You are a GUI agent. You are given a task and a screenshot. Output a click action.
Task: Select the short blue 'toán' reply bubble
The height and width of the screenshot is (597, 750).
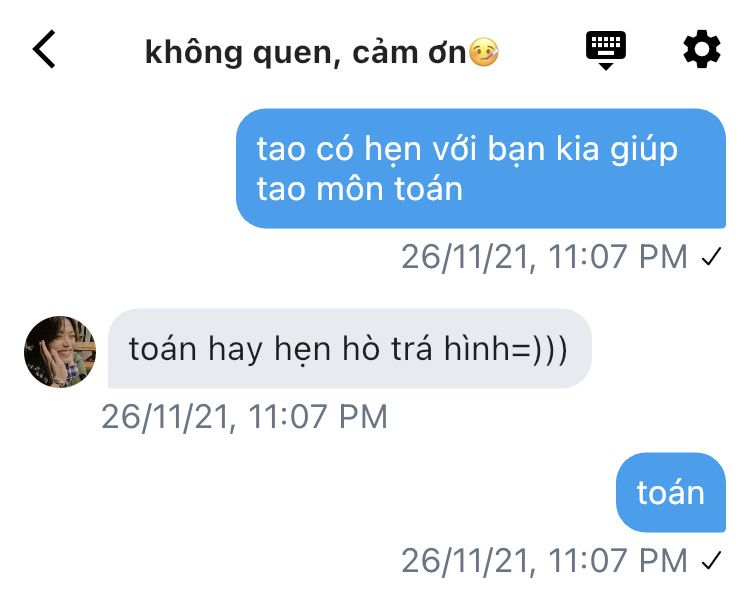click(671, 492)
